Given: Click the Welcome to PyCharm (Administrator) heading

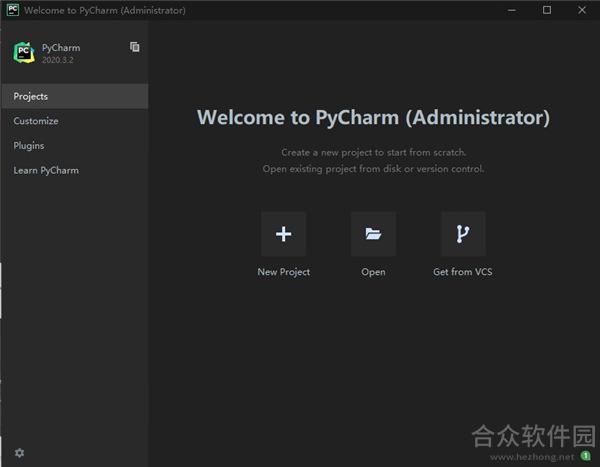Looking at the screenshot, I should coord(373,117).
